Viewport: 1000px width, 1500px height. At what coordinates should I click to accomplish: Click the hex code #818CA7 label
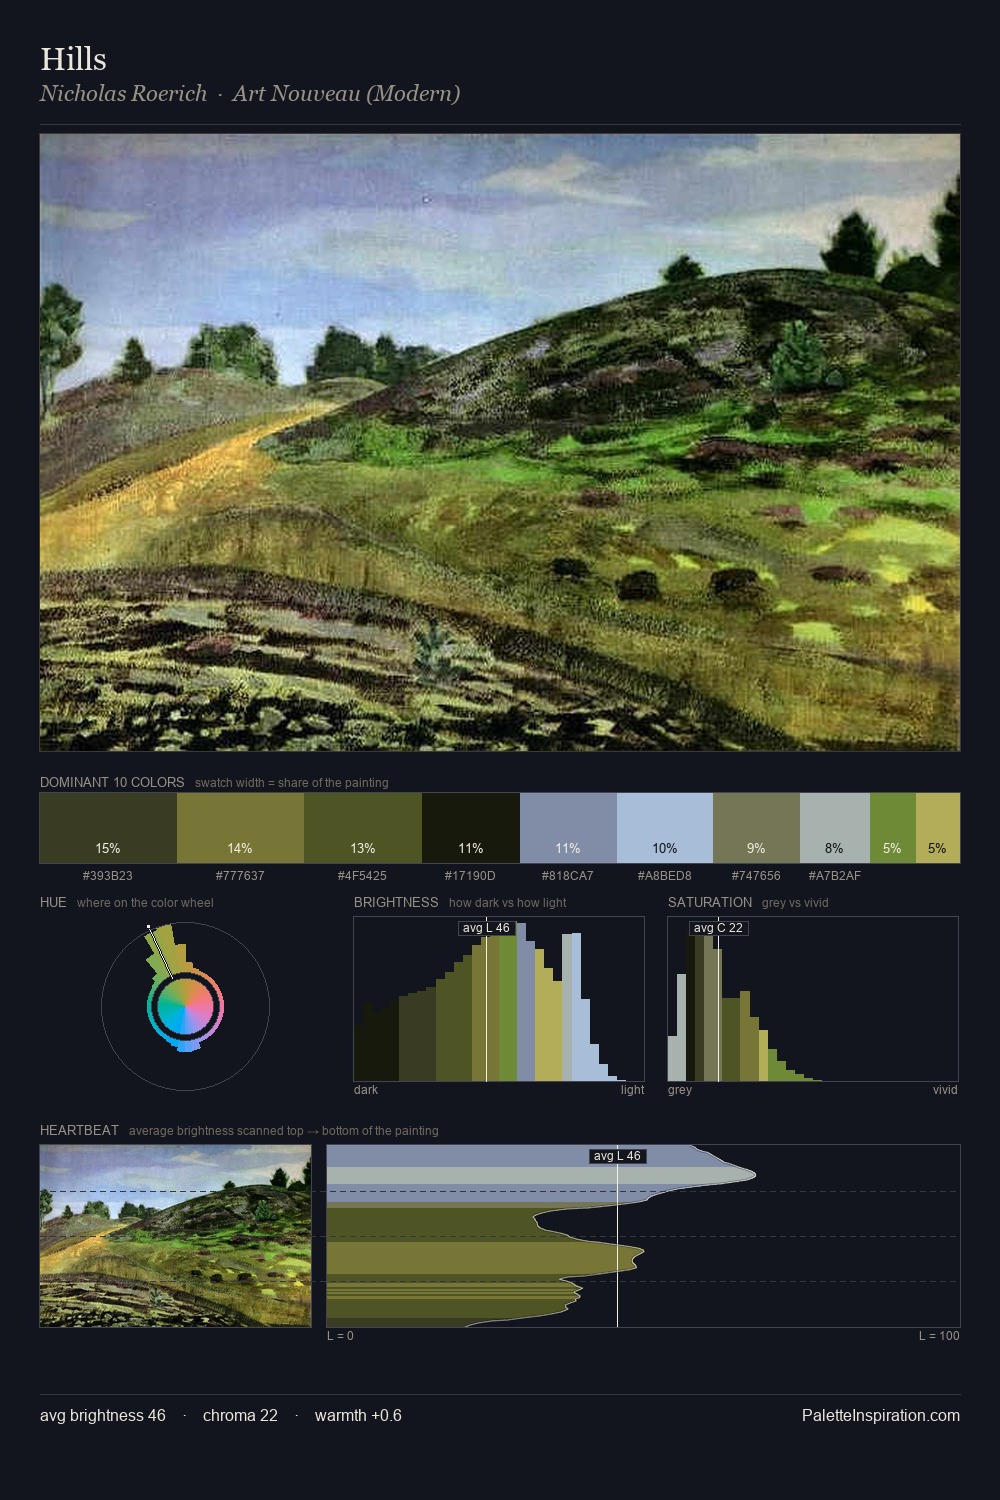568,875
